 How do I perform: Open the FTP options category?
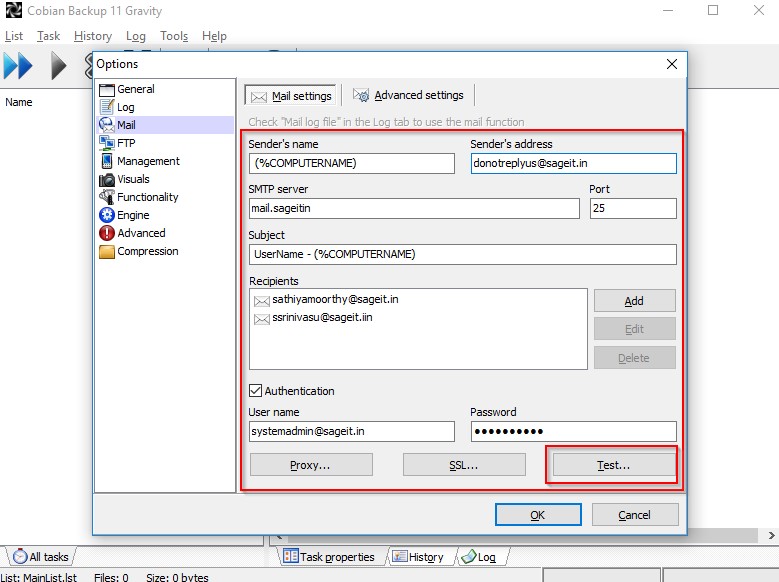pos(125,143)
